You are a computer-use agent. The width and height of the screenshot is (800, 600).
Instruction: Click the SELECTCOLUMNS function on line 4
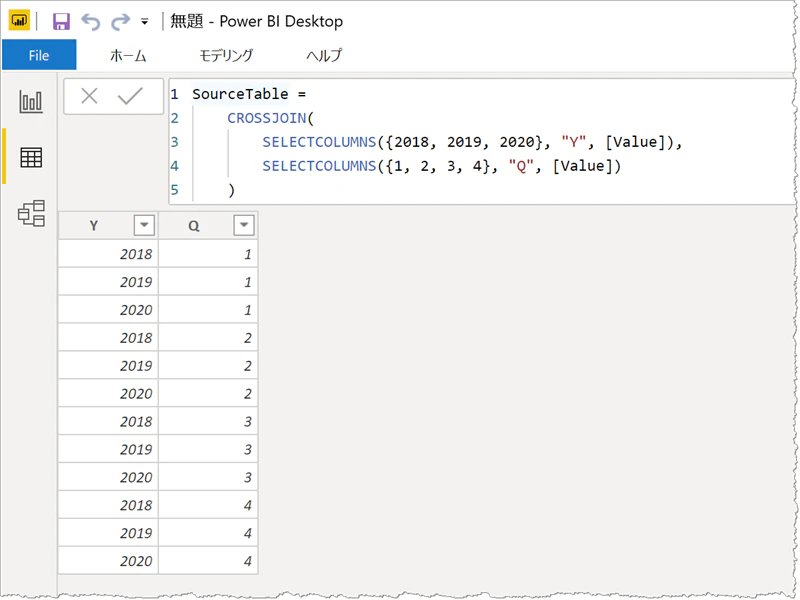[319, 166]
